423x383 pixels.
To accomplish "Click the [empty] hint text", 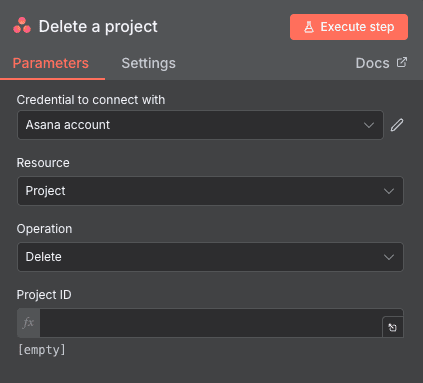I will (42, 350).
